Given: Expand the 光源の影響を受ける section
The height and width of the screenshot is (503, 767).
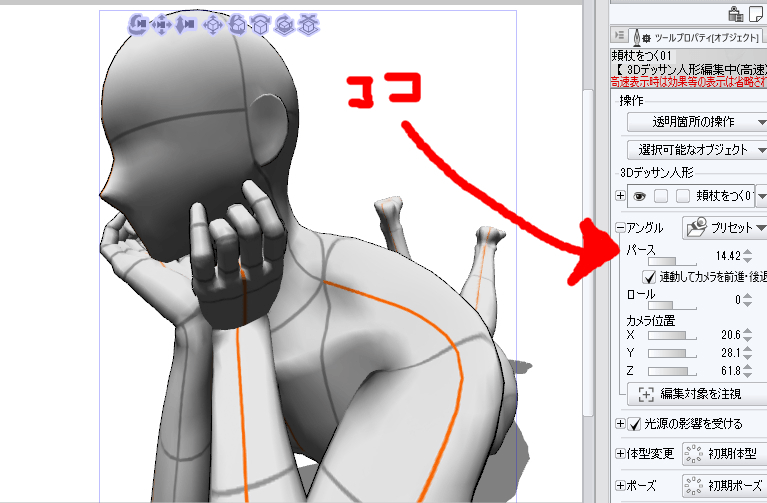Looking at the screenshot, I should coord(620,424).
